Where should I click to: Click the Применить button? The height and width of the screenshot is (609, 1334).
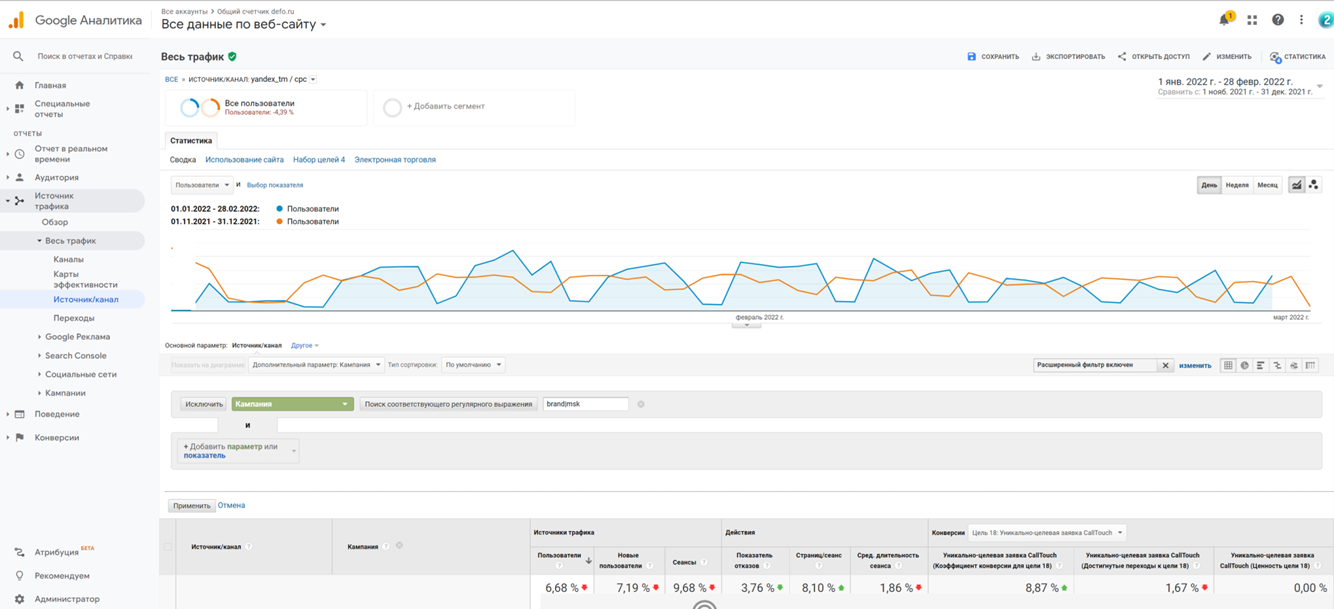click(191, 506)
